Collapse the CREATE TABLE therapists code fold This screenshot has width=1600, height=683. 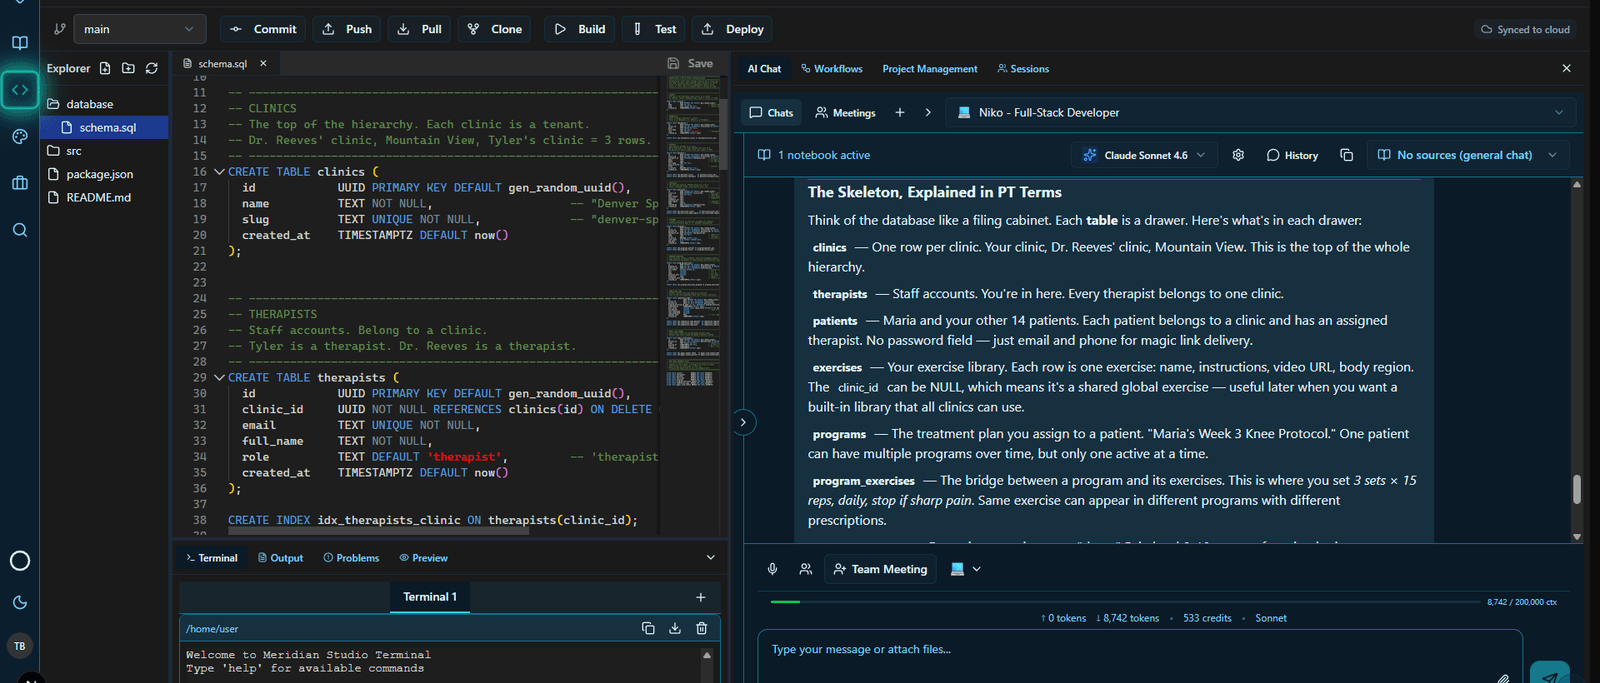point(219,378)
